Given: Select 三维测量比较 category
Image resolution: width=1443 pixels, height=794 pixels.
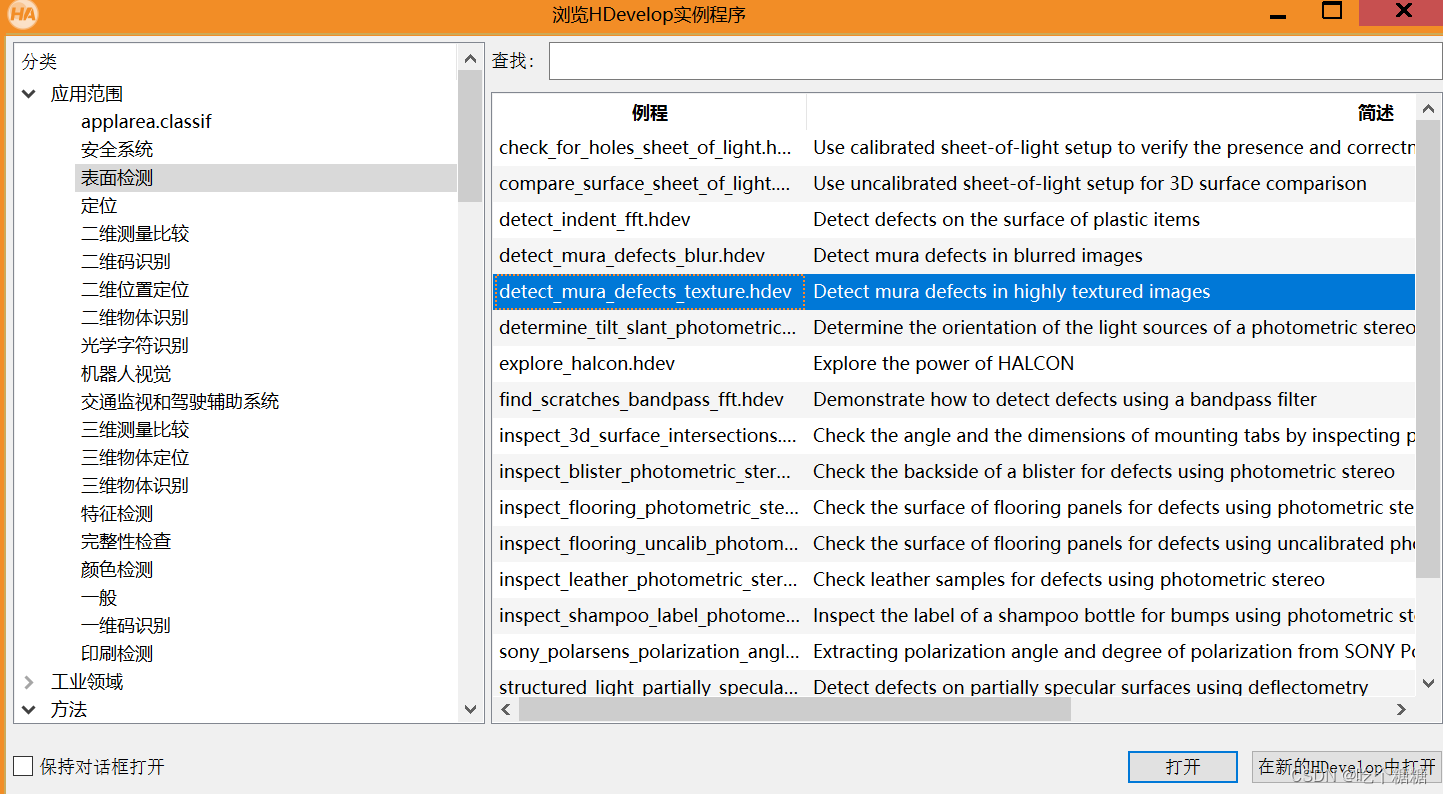Looking at the screenshot, I should (x=135, y=430).
